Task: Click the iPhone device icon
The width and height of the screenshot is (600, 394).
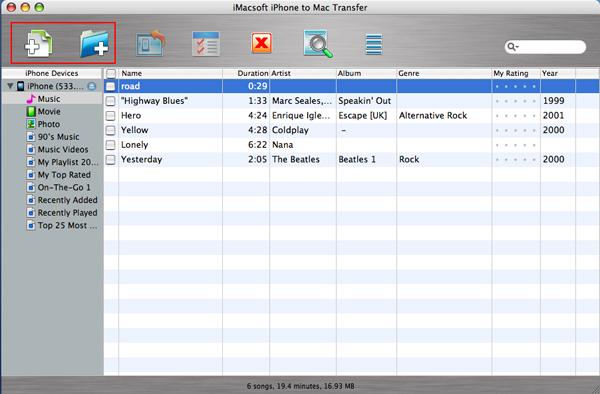Action: (21, 86)
